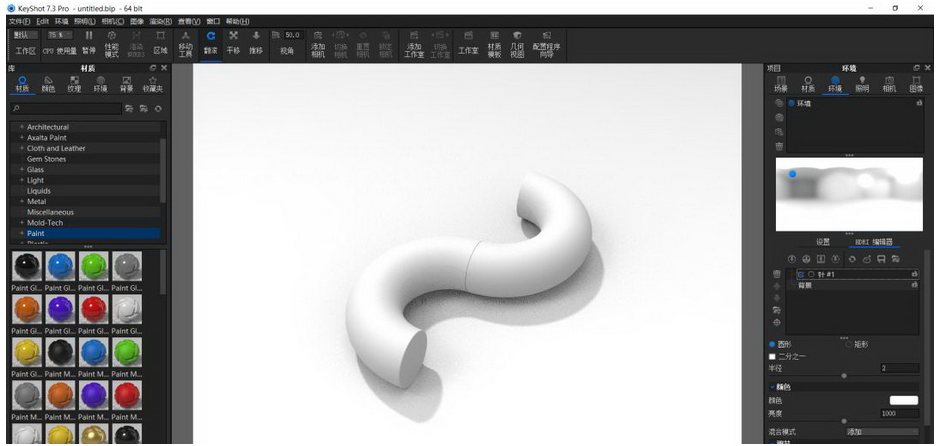The width and height of the screenshot is (936, 446).
Task: Click the library search field
Action: click(x=66, y=109)
